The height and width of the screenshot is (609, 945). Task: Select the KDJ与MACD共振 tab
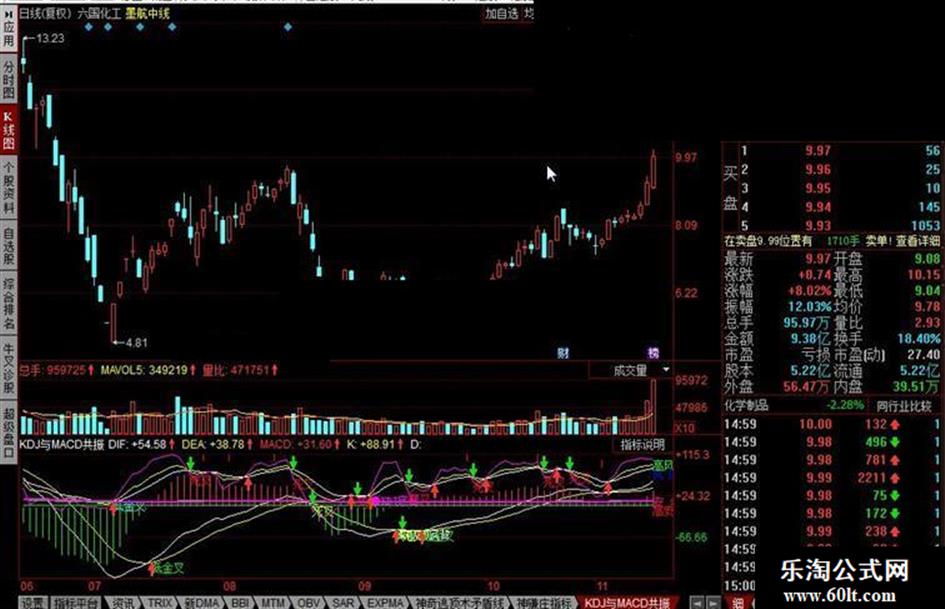(x=627, y=602)
